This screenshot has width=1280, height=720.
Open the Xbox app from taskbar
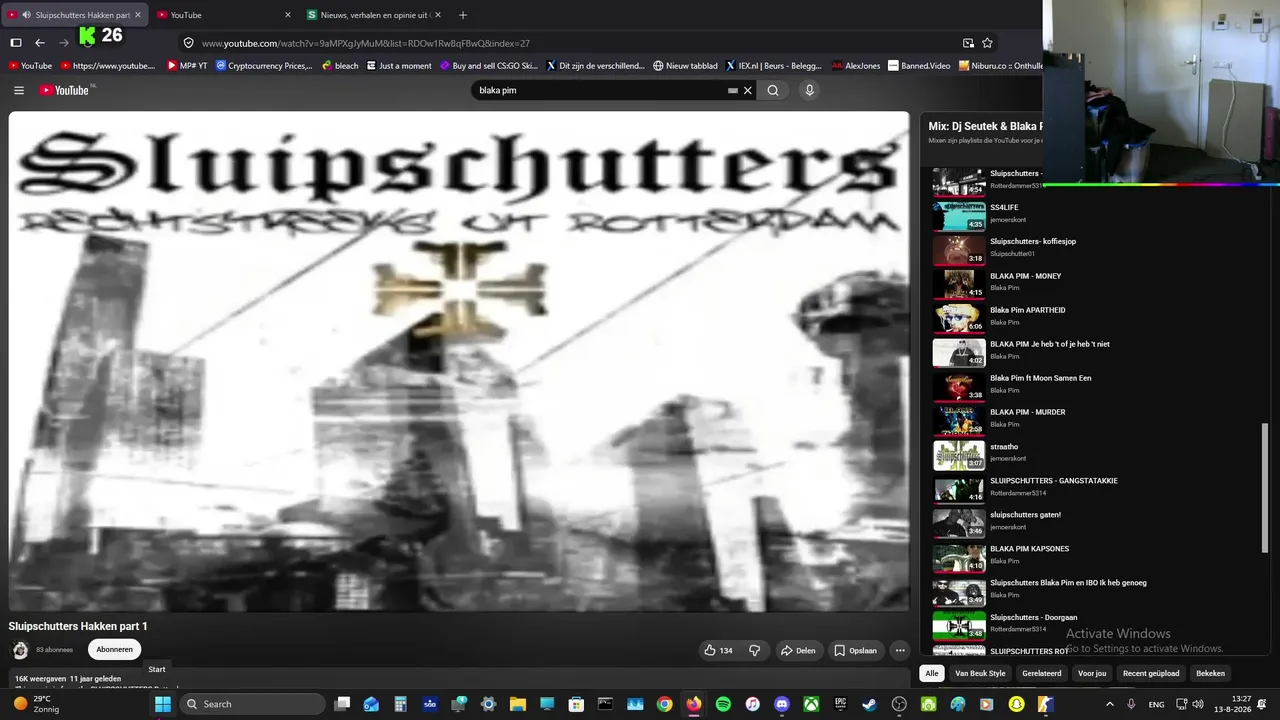pos(811,704)
